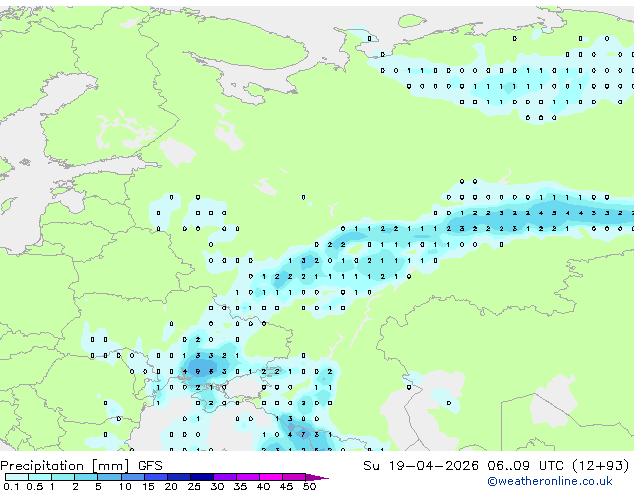Open the weatheronline.co.uk copyright link

pos(550,481)
